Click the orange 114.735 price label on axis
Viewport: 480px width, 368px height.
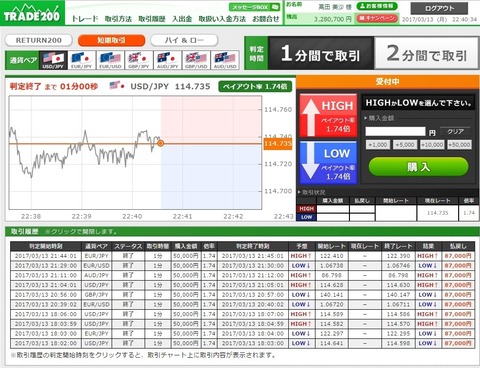(278, 144)
